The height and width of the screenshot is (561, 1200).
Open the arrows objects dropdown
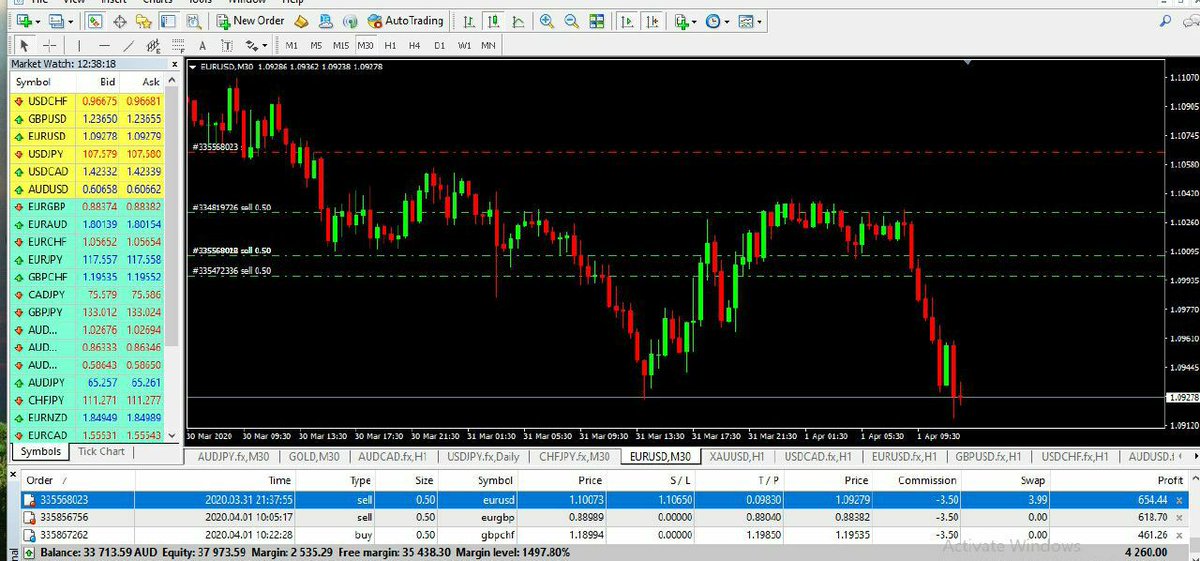[x=256, y=46]
